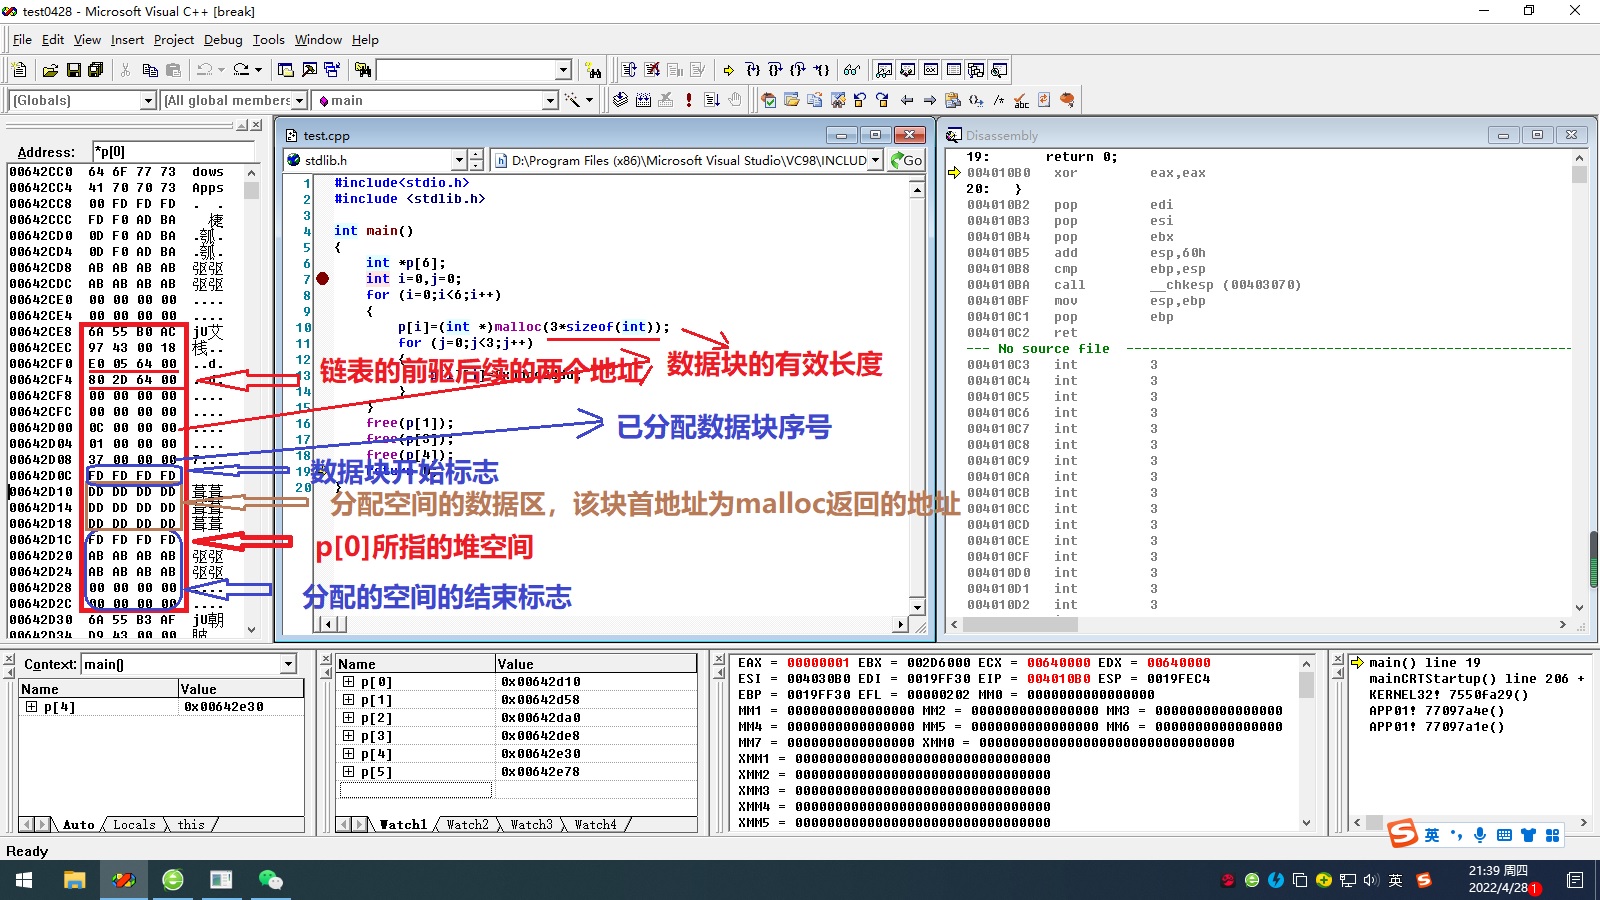Toggle the Variables window button
The height and width of the screenshot is (900, 1600).
pos(907,70)
